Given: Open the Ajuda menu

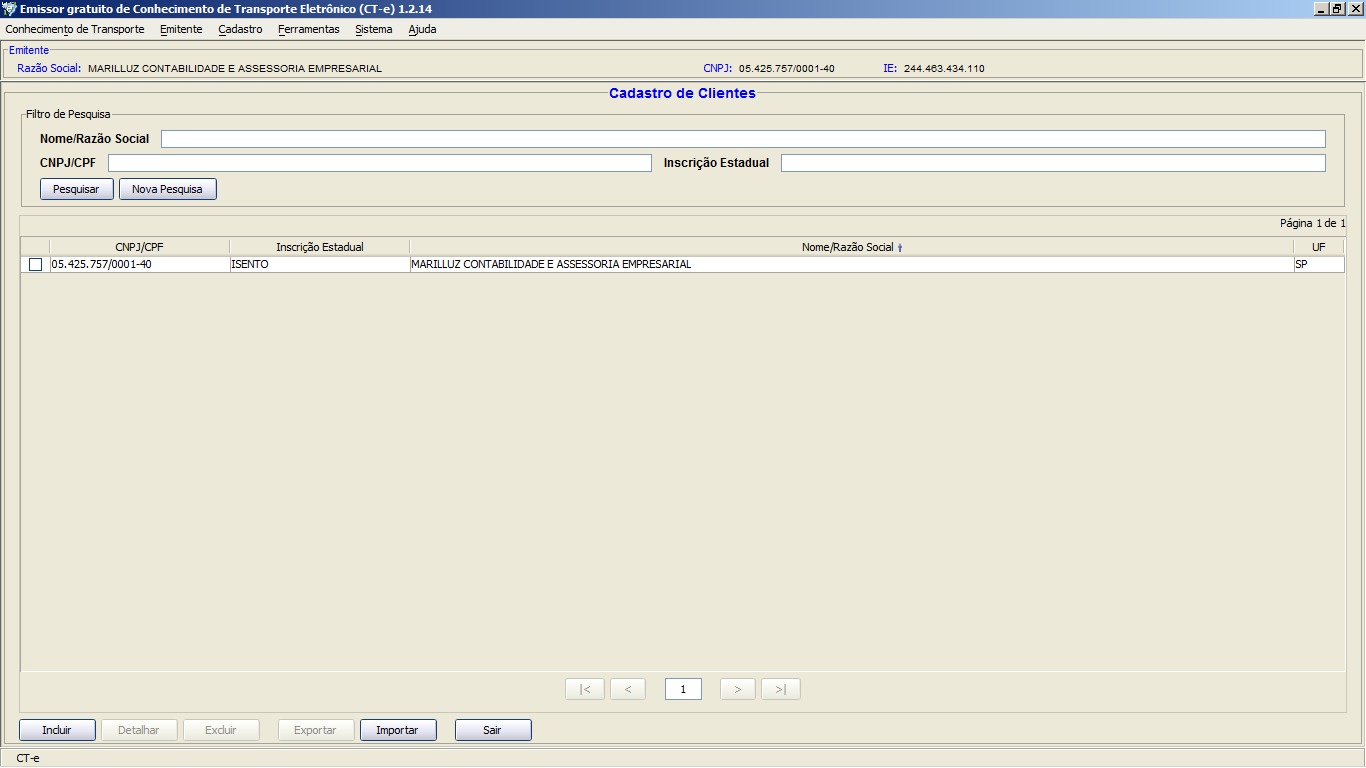Looking at the screenshot, I should 422,29.
